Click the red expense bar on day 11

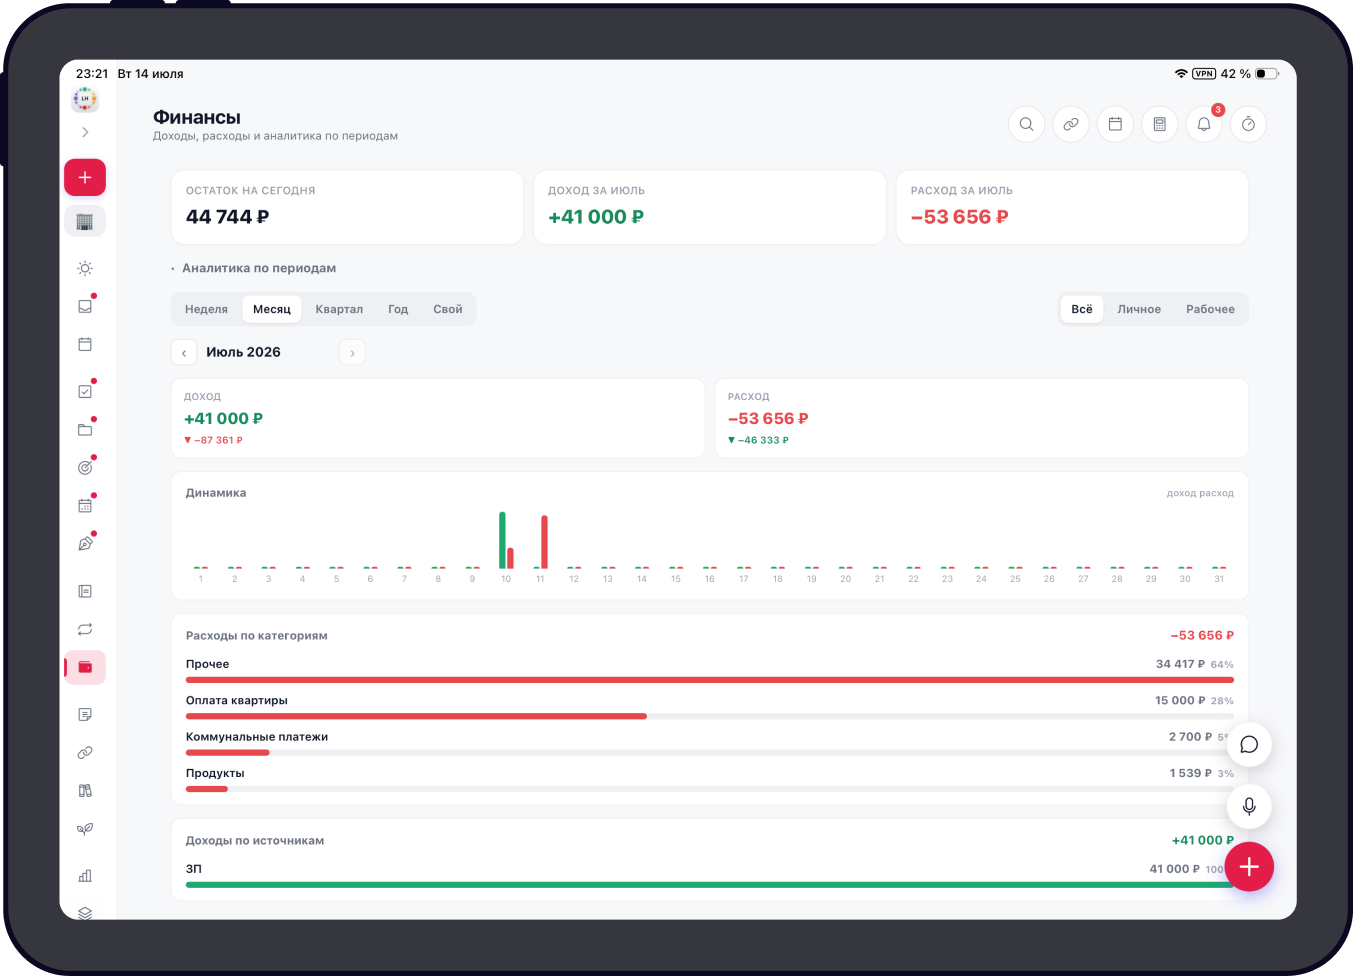pos(544,542)
